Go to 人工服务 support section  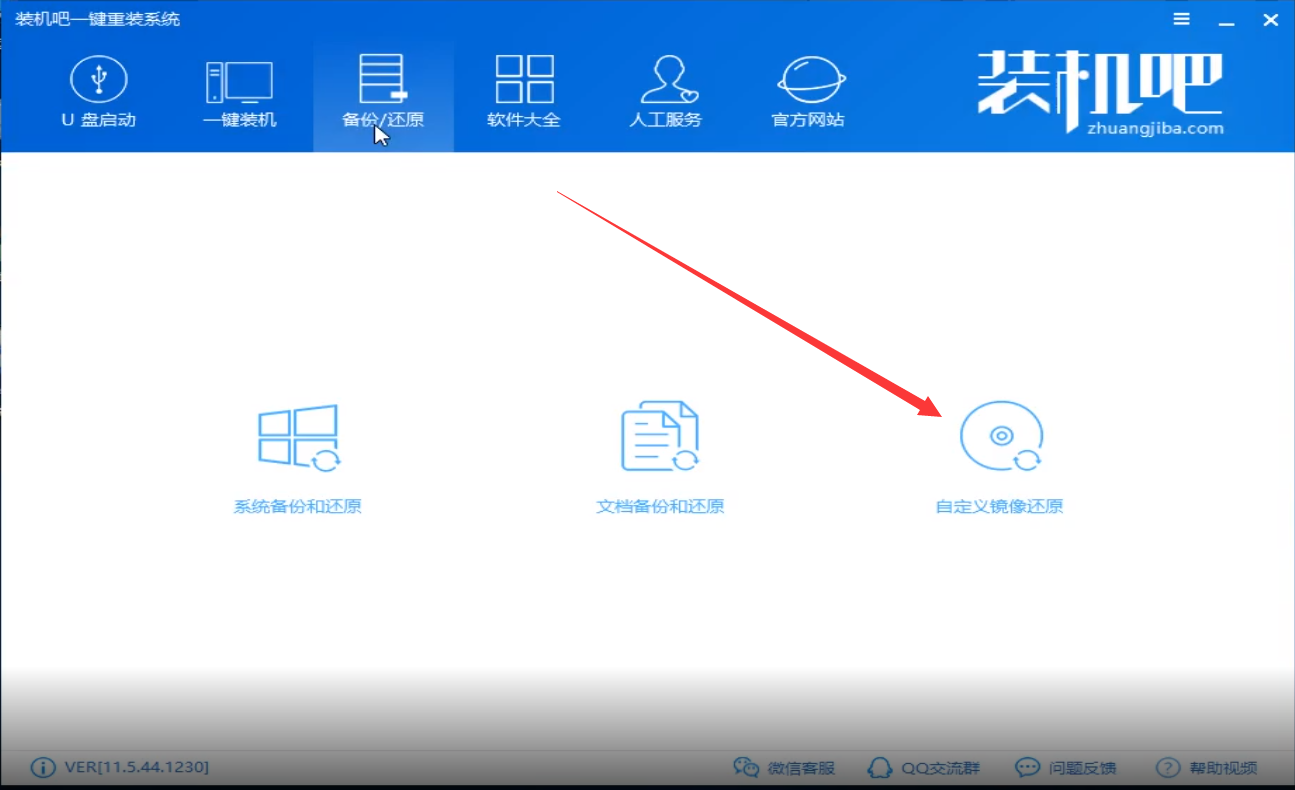click(x=665, y=93)
